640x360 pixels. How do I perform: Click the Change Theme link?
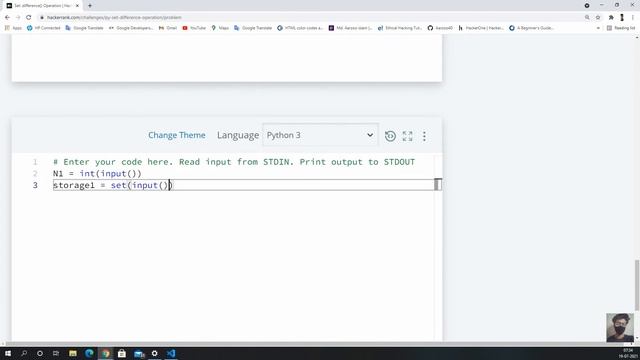point(177,135)
